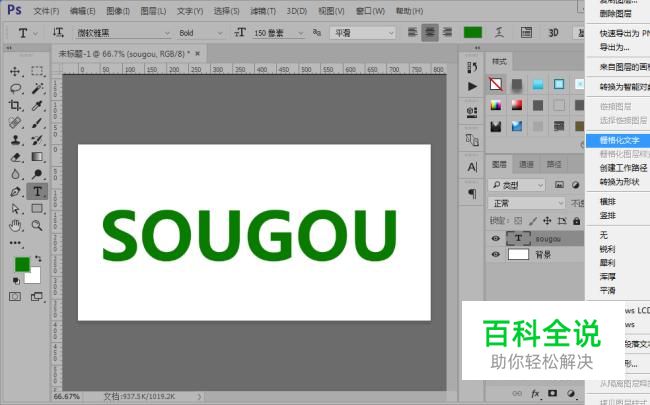Click the background white color swatch
Image resolution: width=650 pixels, height=405 pixels.
click(x=34, y=276)
